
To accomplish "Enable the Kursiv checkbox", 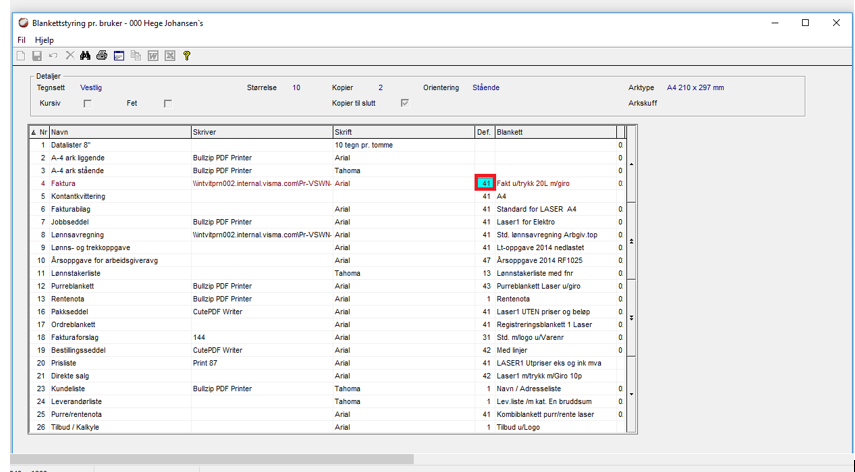I will click(x=88, y=103).
